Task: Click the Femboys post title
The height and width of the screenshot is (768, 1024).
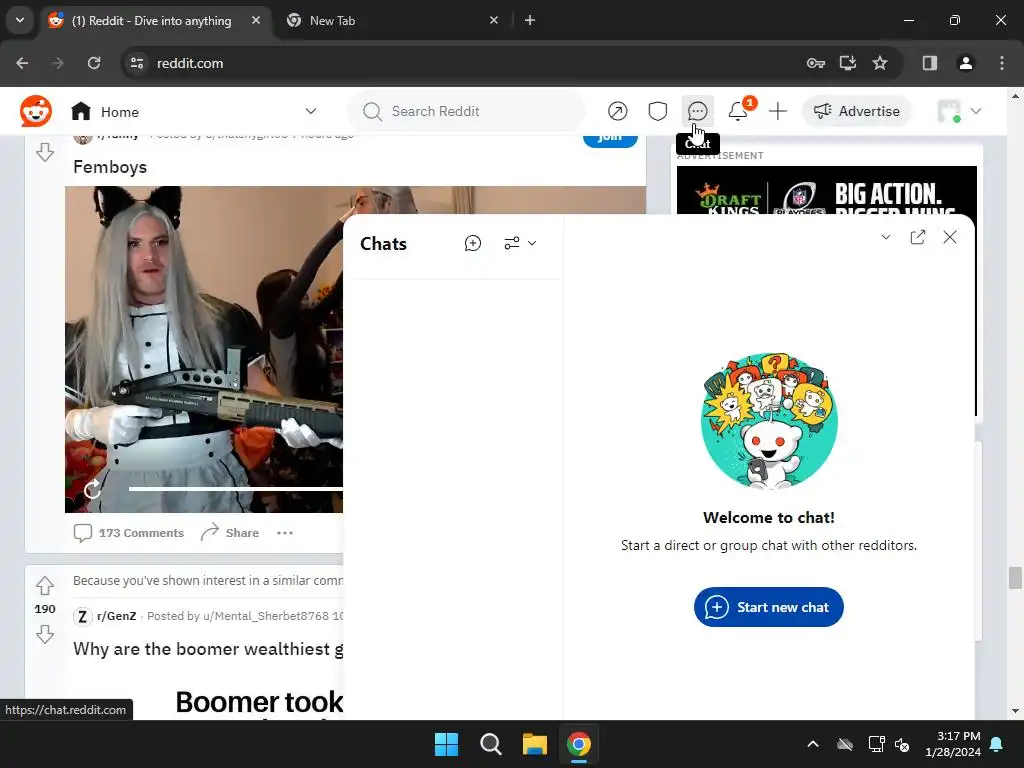Action: (x=110, y=167)
